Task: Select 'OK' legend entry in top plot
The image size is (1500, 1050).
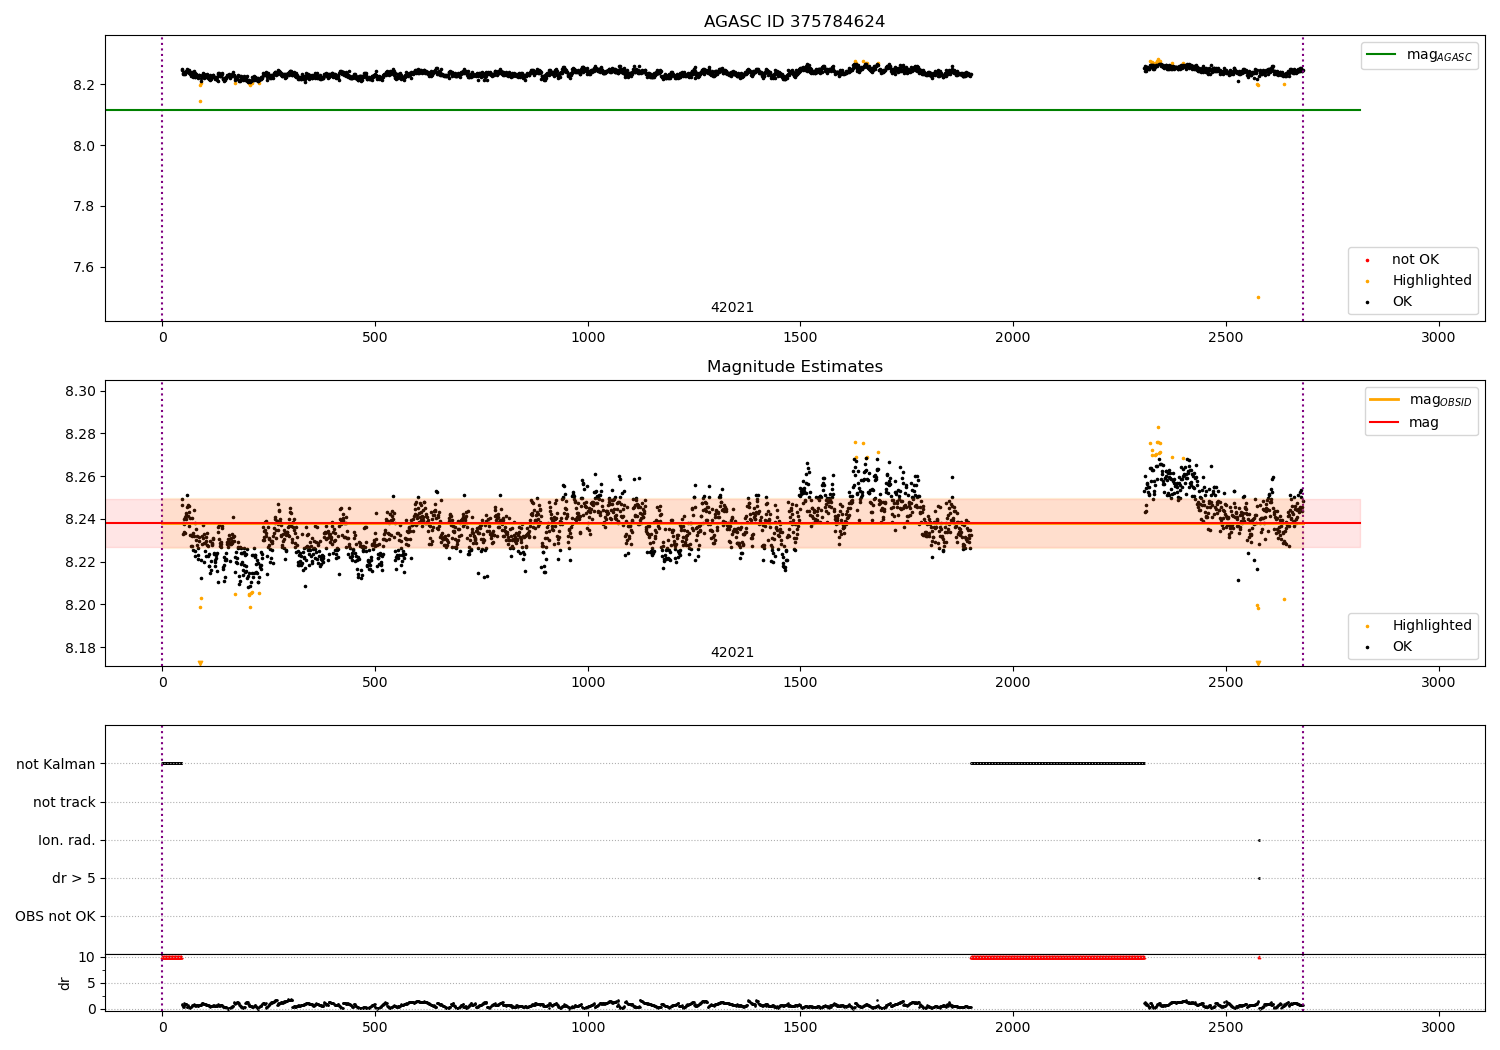Action: pyautogui.click(x=1402, y=302)
